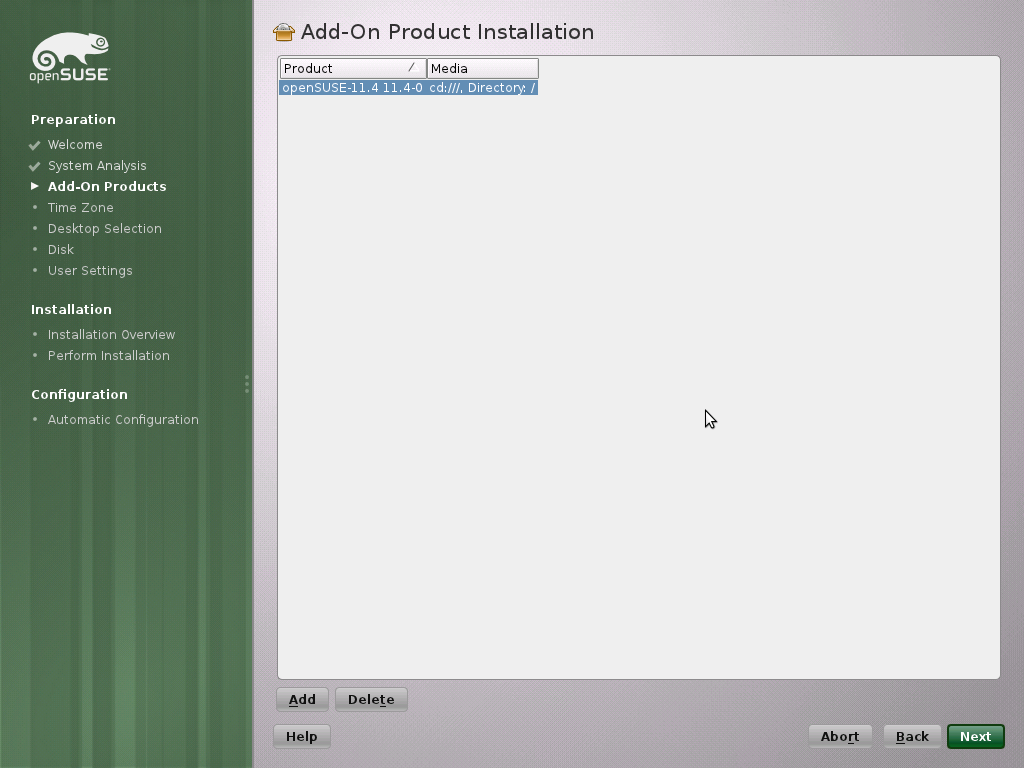Click the User Settings step
1024x768 pixels.
click(x=90, y=270)
